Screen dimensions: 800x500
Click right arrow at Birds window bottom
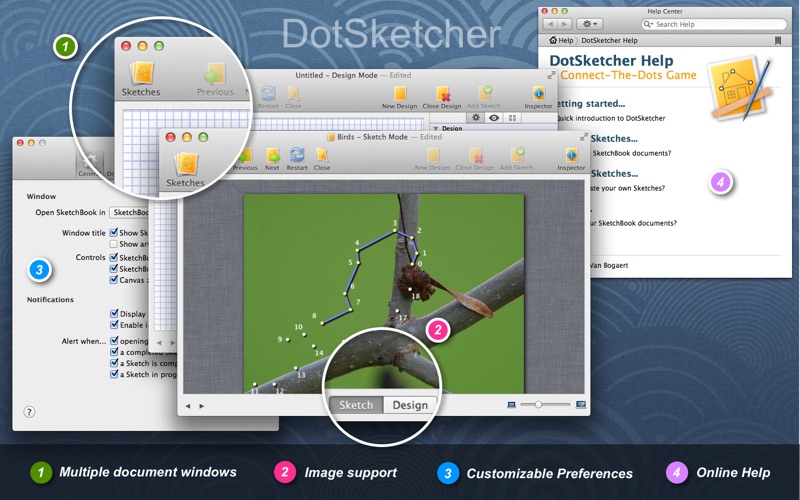point(202,406)
